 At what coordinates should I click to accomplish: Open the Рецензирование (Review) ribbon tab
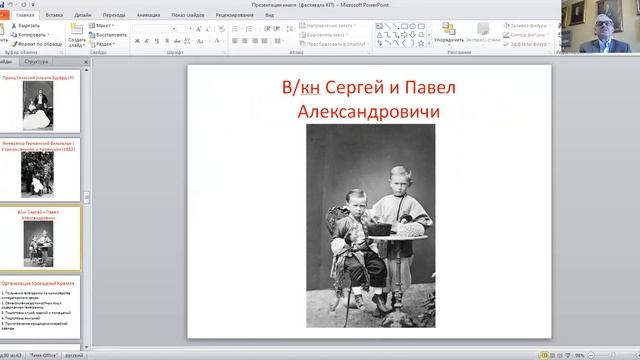235,15
